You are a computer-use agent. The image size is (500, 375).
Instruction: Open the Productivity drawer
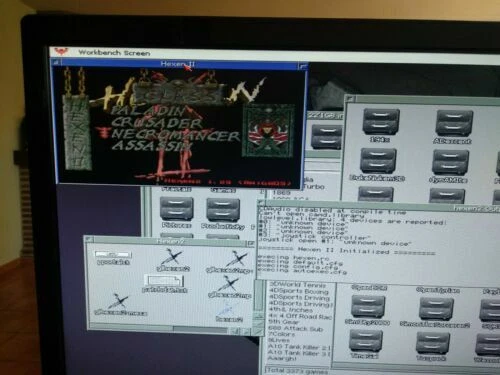pos(223,214)
